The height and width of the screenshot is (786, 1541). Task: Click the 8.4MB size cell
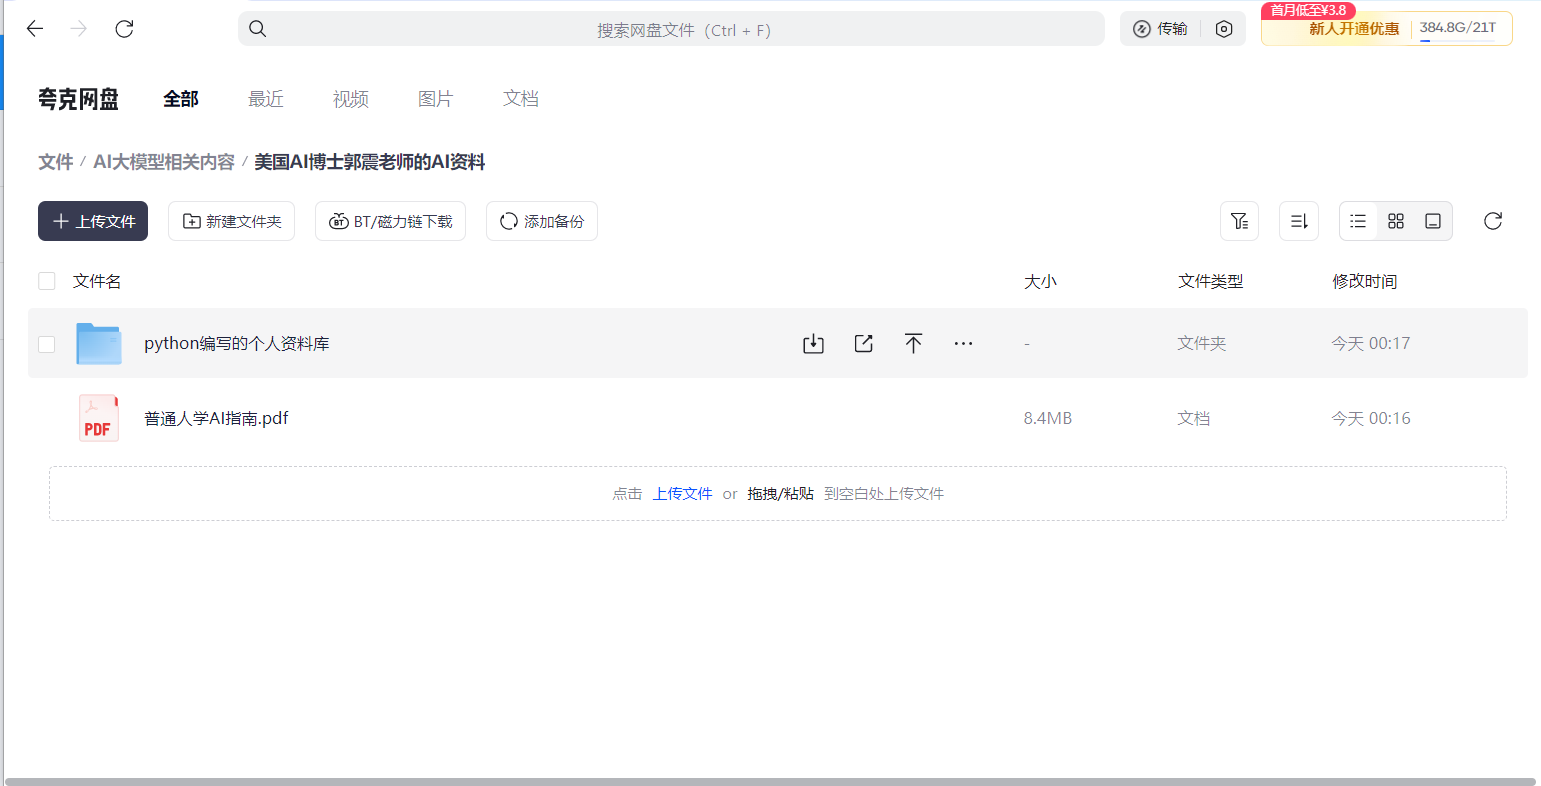pyautogui.click(x=1047, y=418)
